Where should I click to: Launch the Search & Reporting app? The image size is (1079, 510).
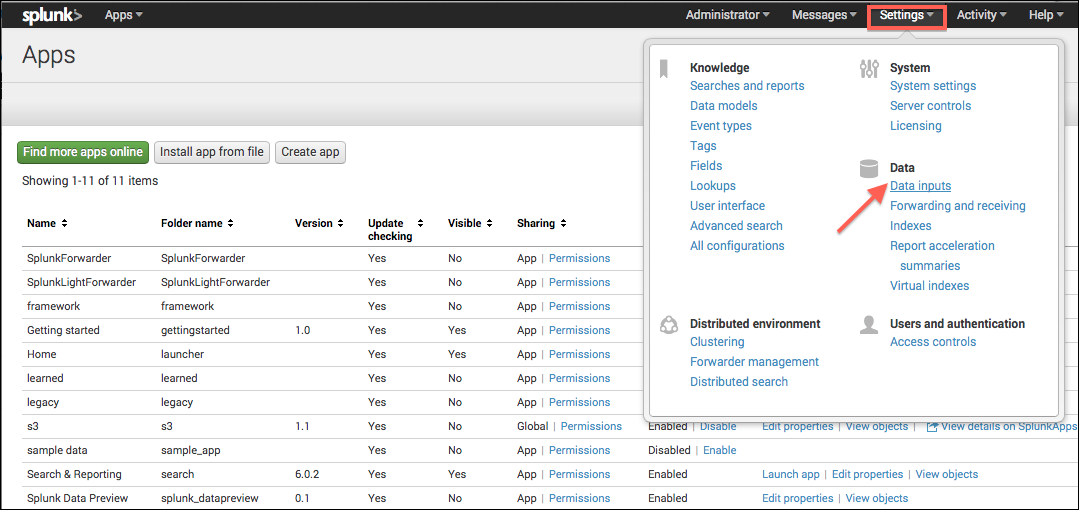(x=790, y=474)
